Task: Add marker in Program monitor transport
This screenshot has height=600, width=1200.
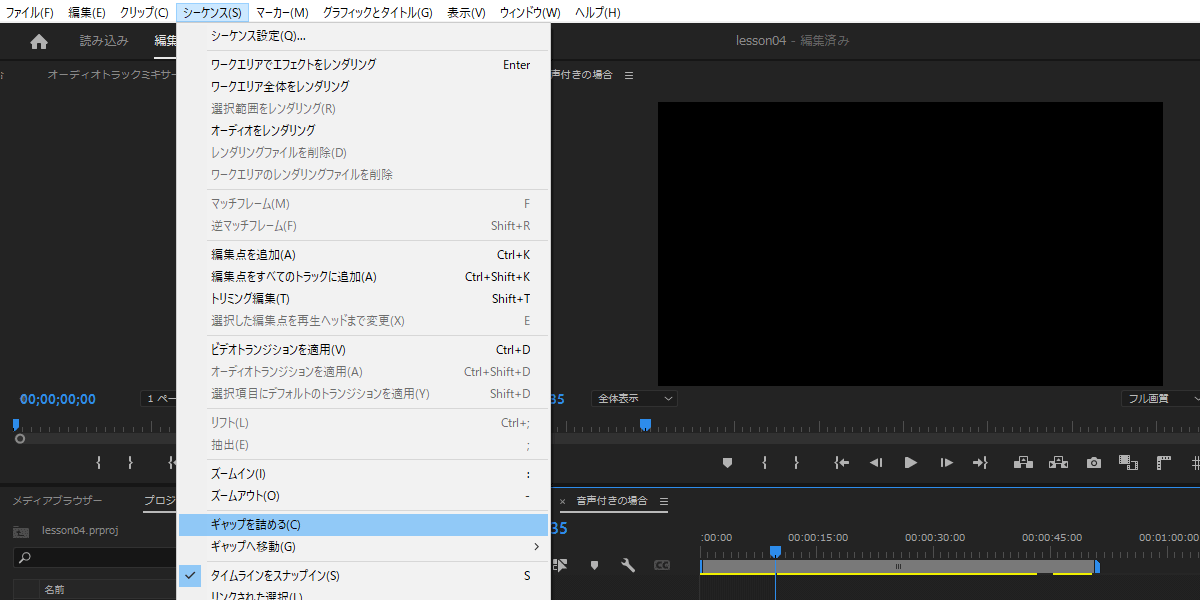Action: 728,462
